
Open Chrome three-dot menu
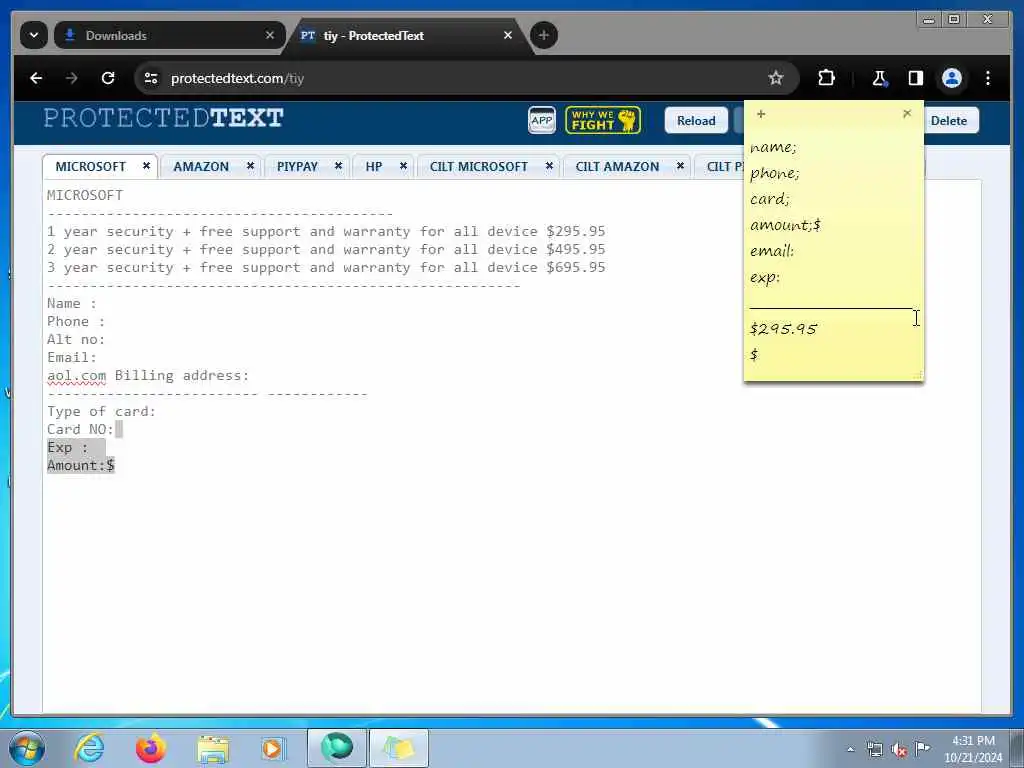[x=988, y=78]
